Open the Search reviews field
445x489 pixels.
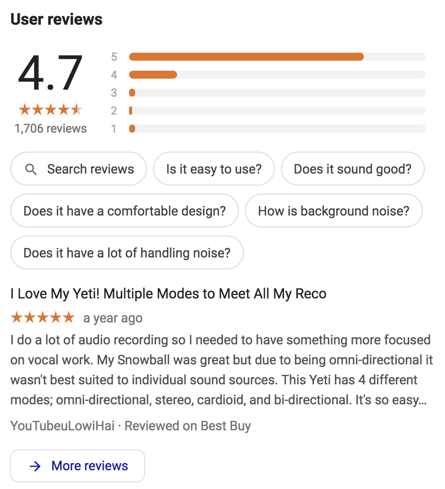click(78, 169)
